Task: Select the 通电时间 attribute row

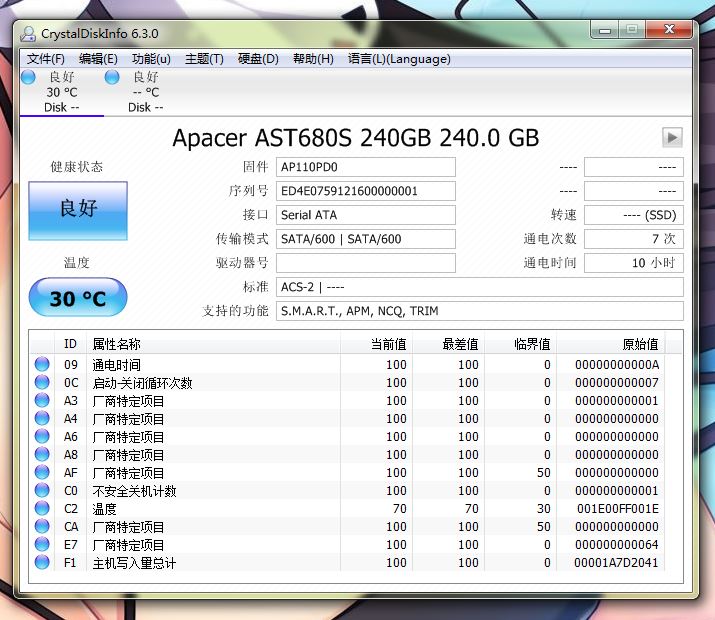Action: pyautogui.click(x=347, y=364)
